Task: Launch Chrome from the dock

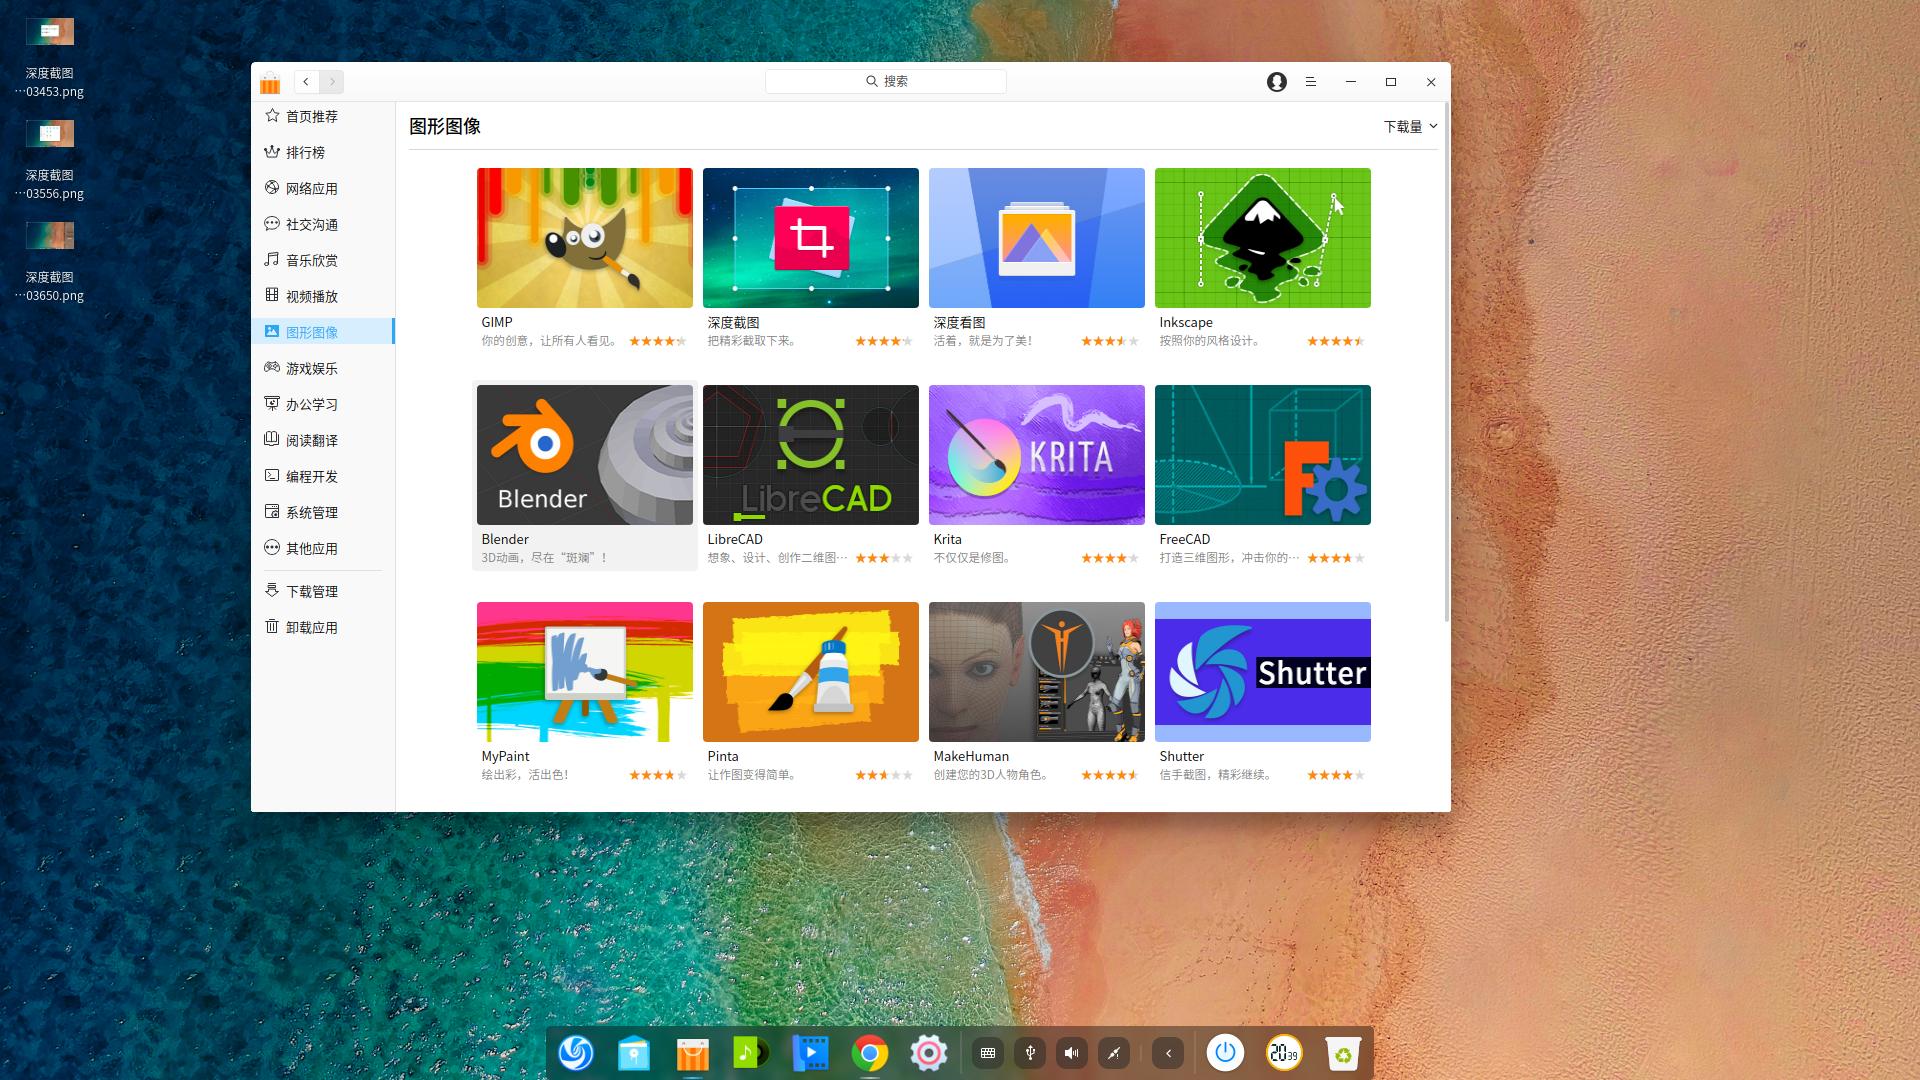Action: click(x=870, y=1053)
